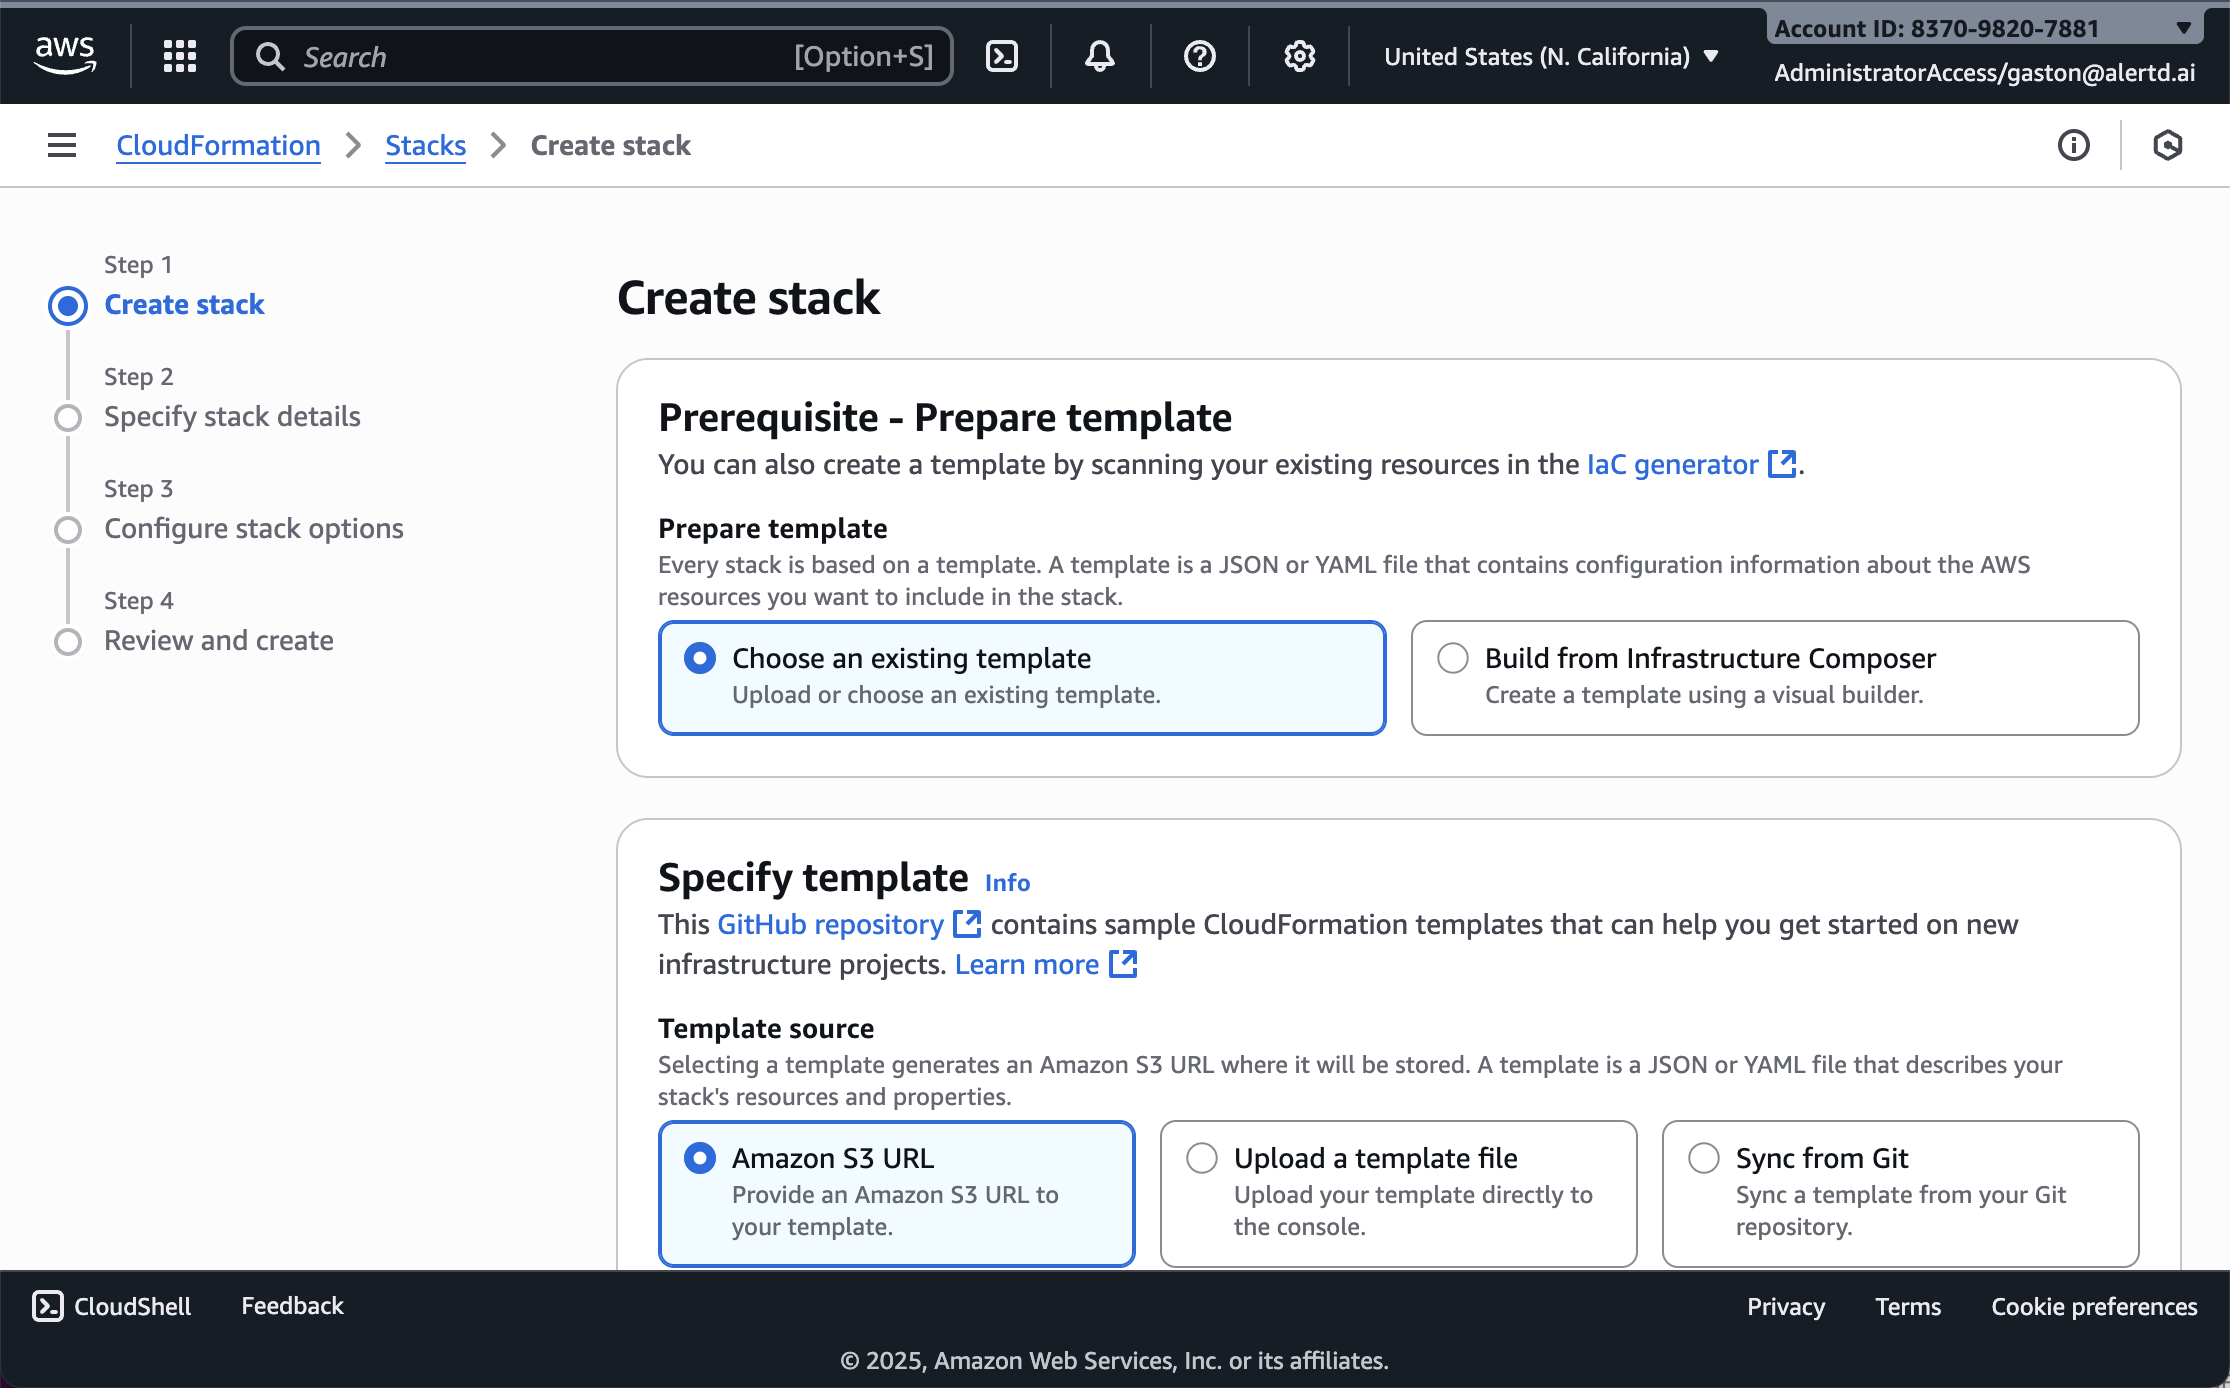Image resolution: width=2230 pixels, height=1388 pixels.
Task: Select Upload a template file as template source
Action: (1203, 1157)
